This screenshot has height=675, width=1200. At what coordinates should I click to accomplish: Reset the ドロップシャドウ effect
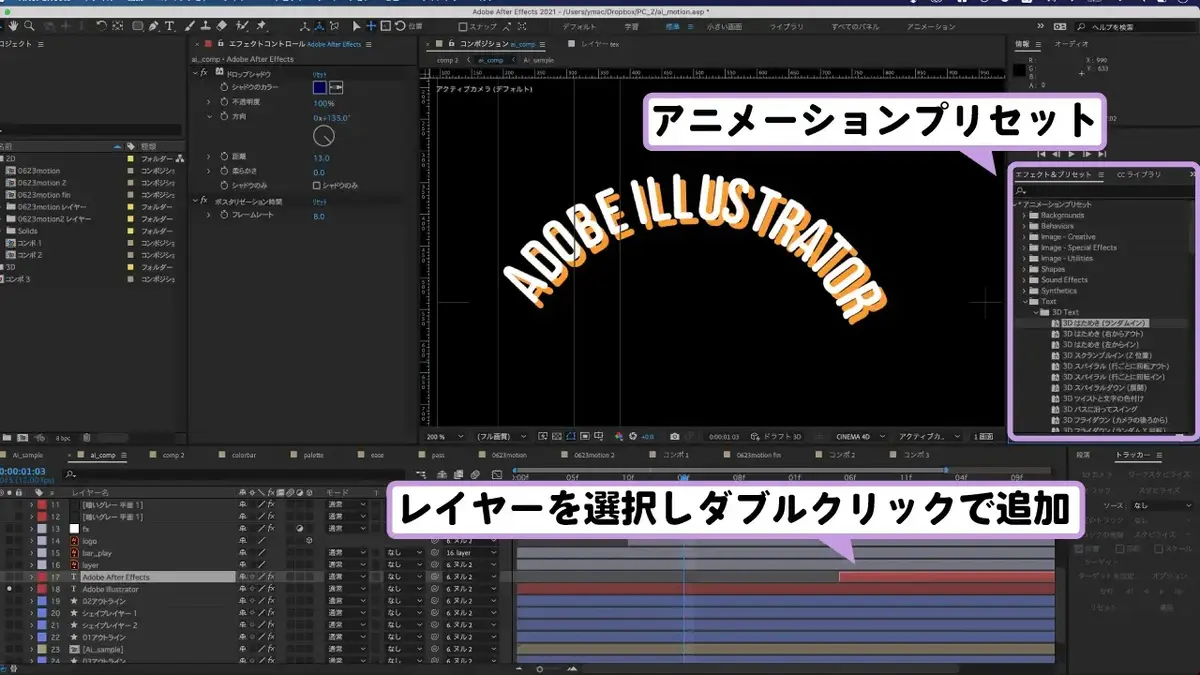pos(321,74)
